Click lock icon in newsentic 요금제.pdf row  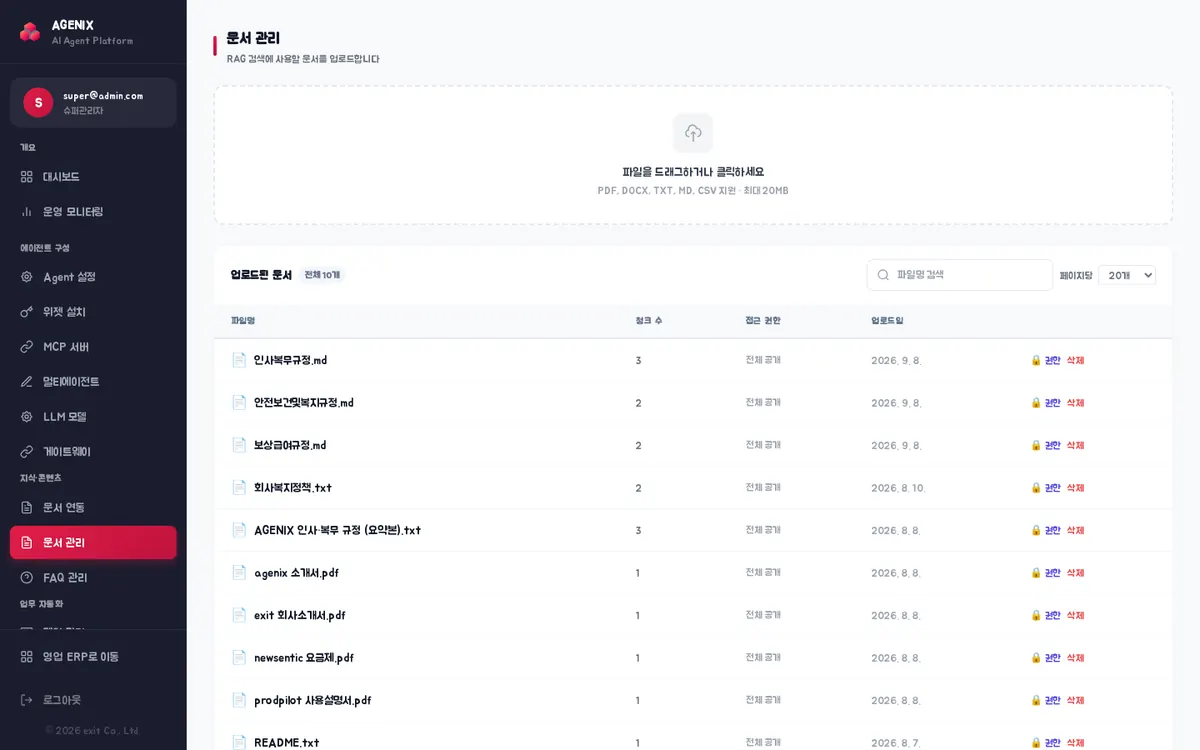coord(1036,657)
